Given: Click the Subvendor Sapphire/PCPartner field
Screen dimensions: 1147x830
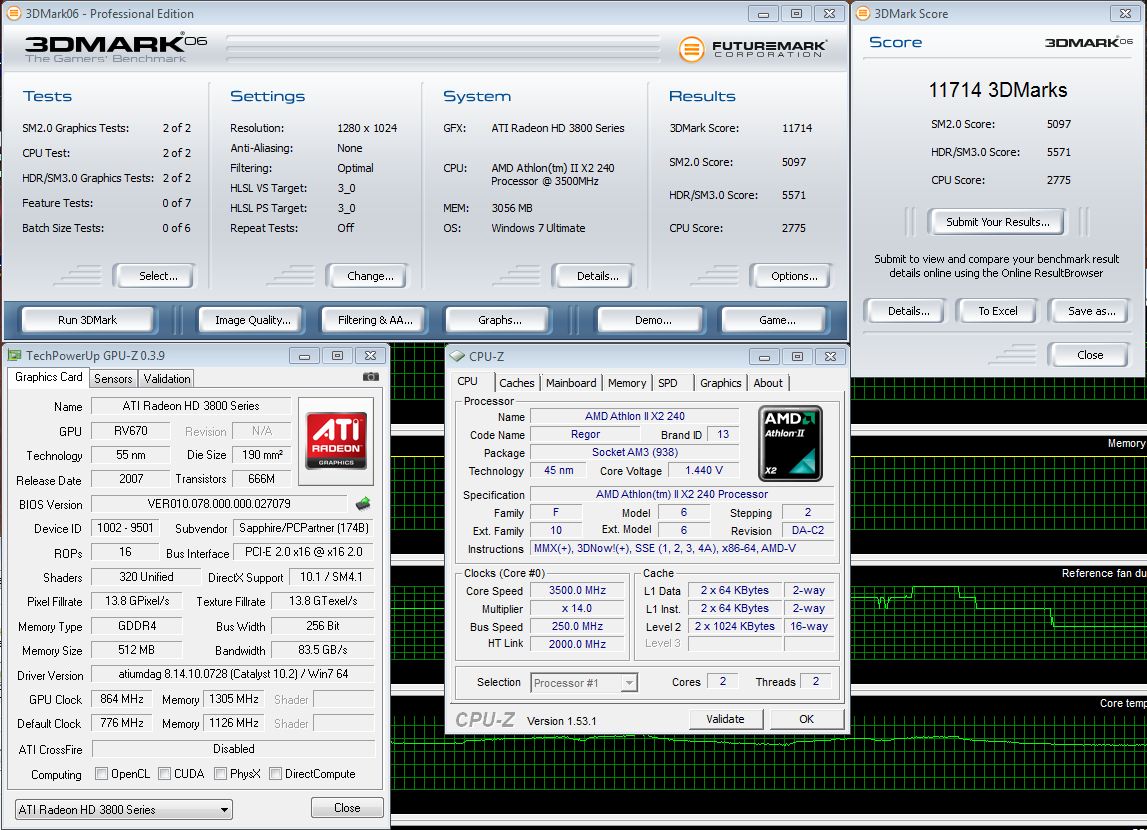Looking at the screenshot, I should (304, 528).
